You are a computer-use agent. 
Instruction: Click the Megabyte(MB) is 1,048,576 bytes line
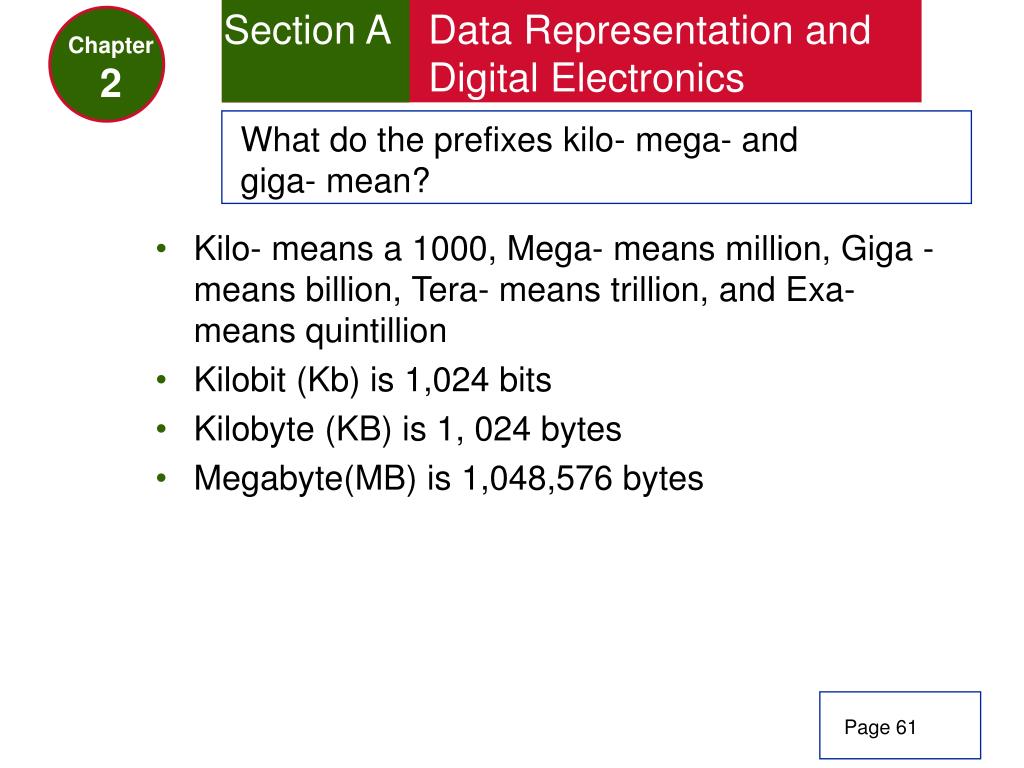(x=449, y=479)
